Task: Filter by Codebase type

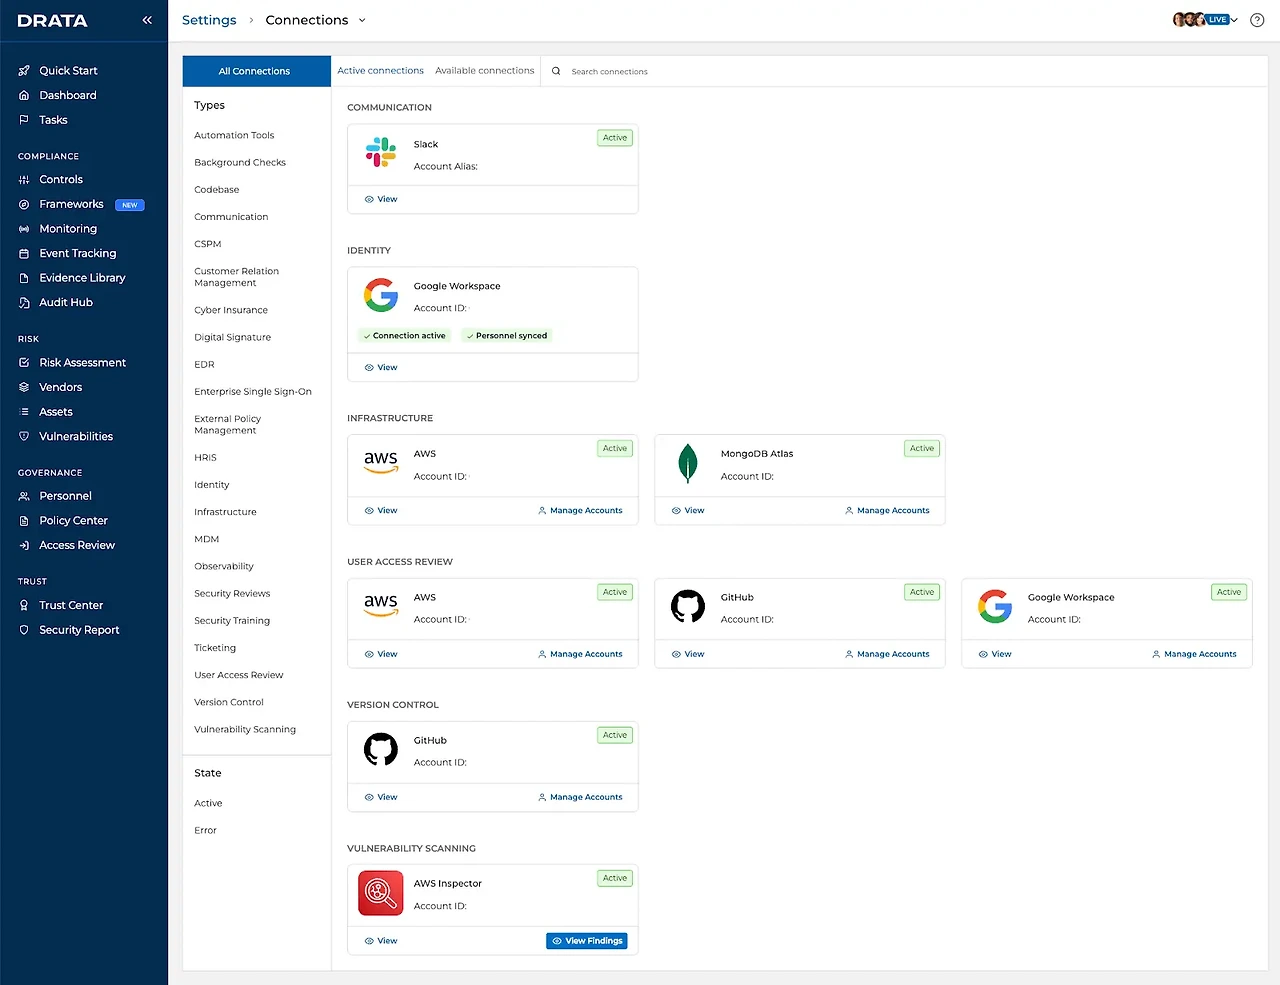Action: [x=217, y=190]
